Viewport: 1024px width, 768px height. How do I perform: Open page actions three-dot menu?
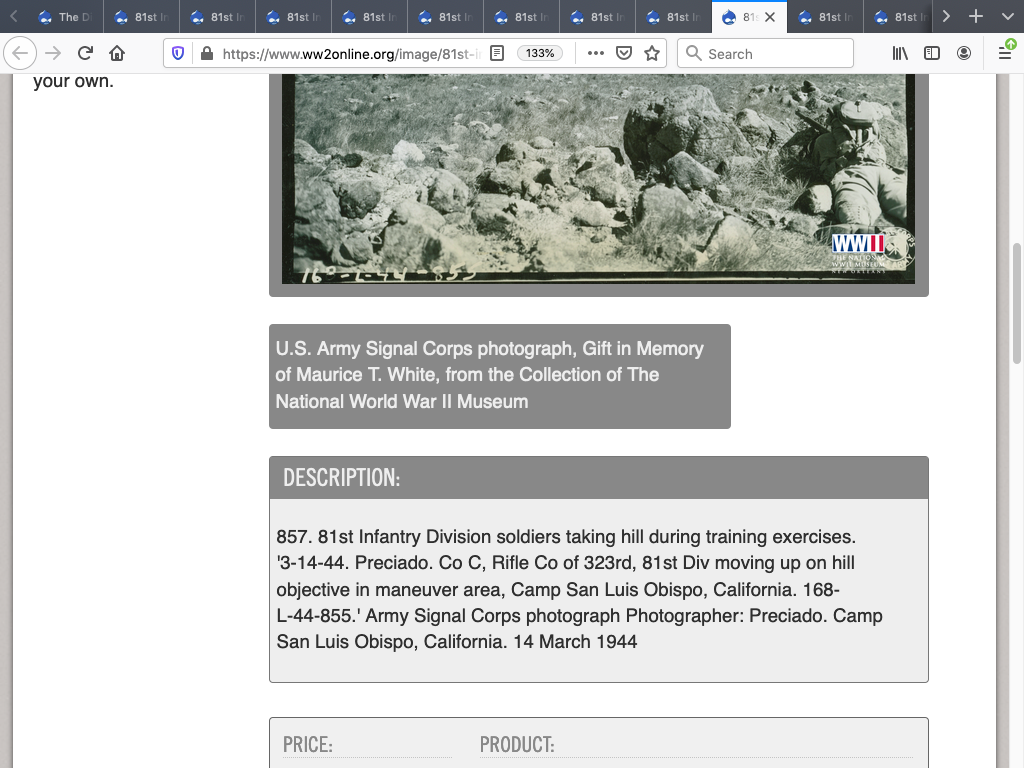596,53
